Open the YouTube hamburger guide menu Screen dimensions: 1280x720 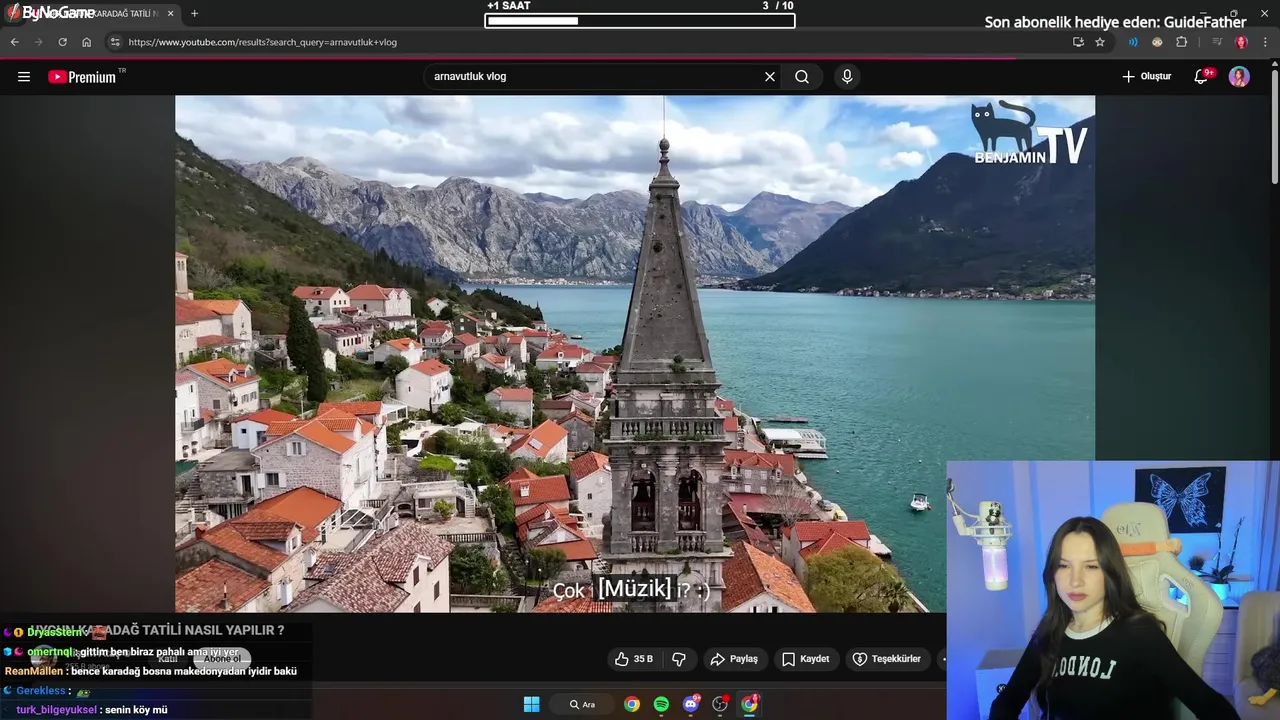click(24, 77)
